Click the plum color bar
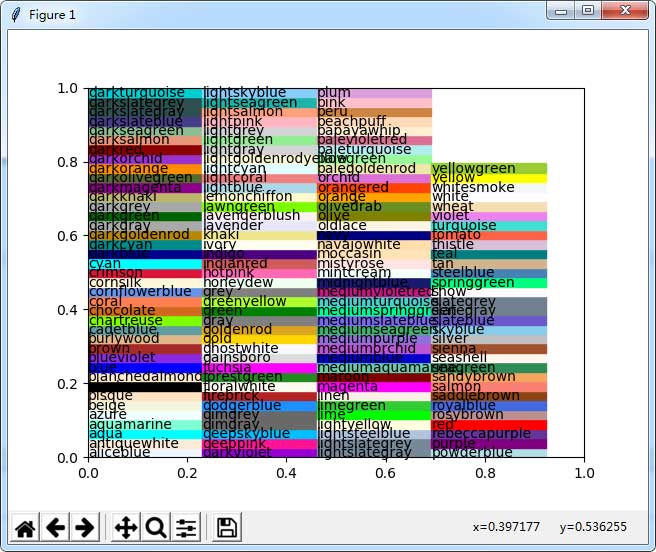The height and width of the screenshot is (552, 656). tap(374, 94)
